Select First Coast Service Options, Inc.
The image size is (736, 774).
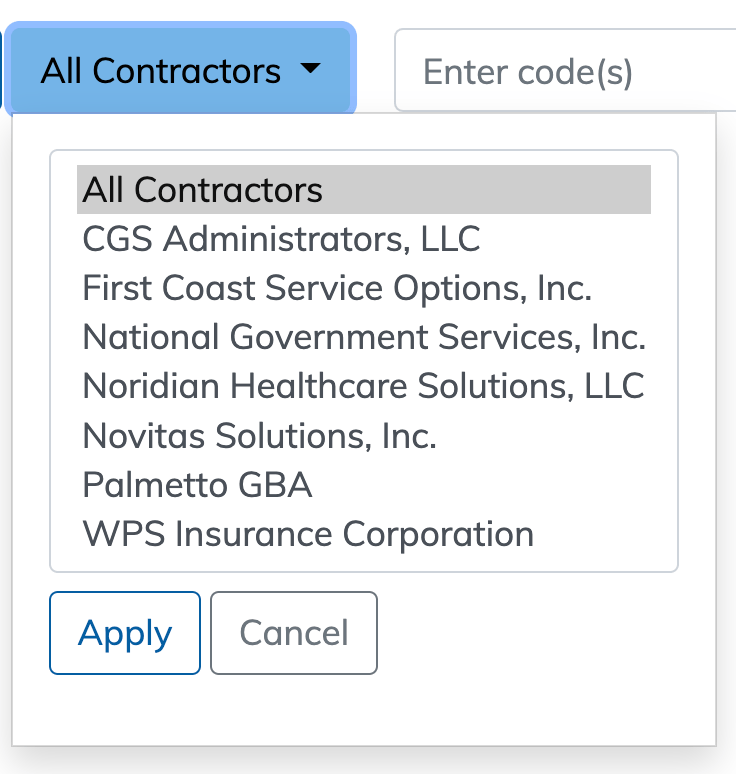click(337, 288)
